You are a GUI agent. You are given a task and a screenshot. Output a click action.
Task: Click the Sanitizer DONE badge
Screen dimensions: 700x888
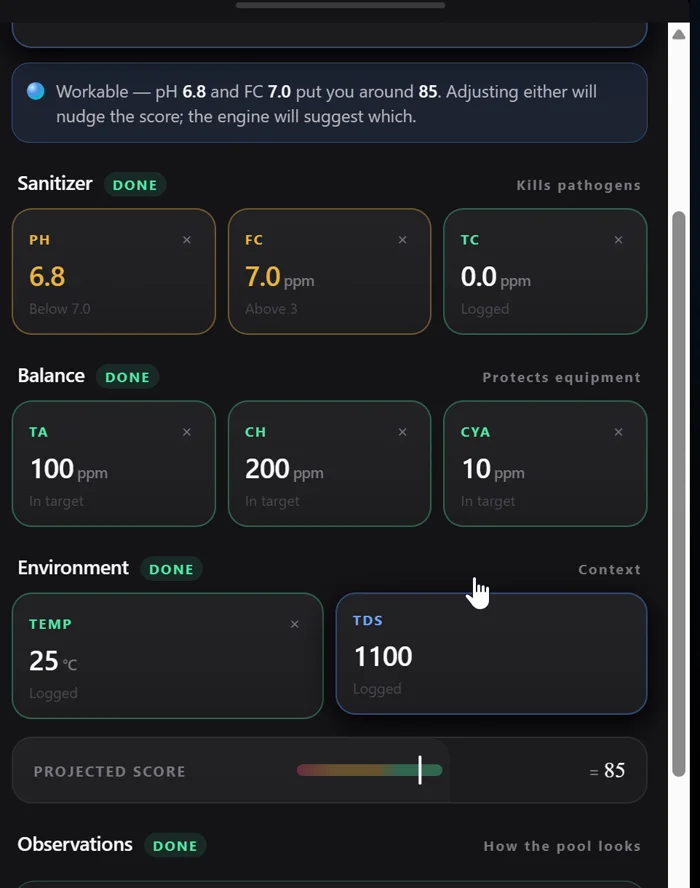pos(135,185)
